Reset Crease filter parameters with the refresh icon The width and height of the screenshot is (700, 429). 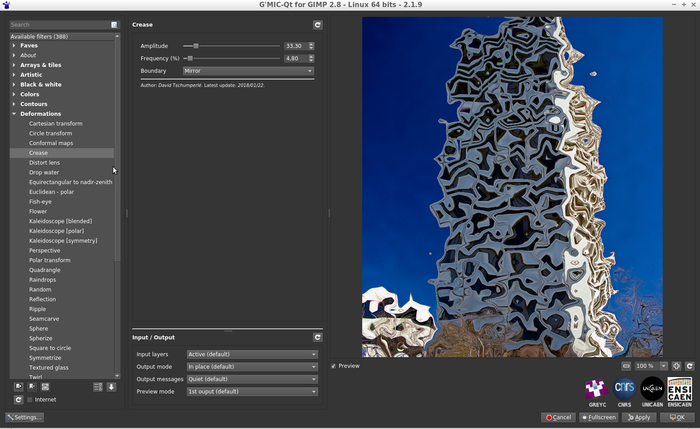click(x=318, y=24)
